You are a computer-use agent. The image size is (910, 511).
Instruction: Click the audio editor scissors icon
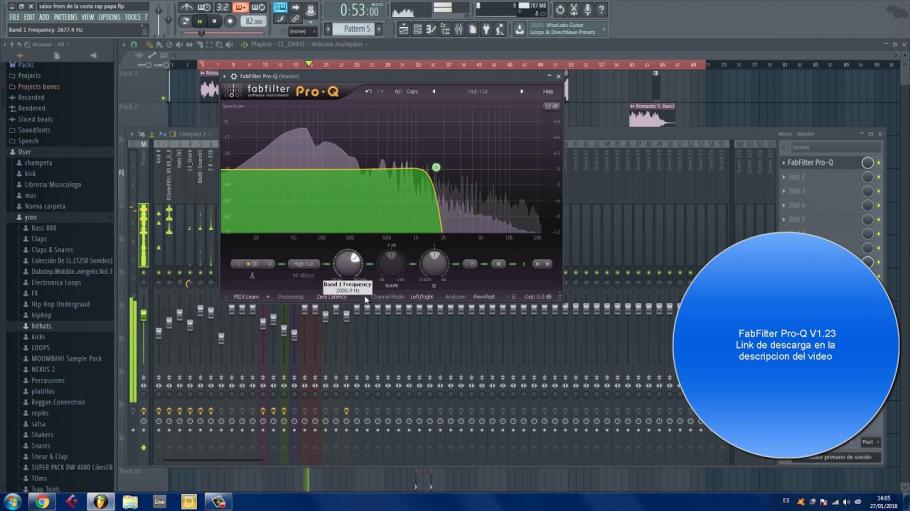[x=574, y=9]
